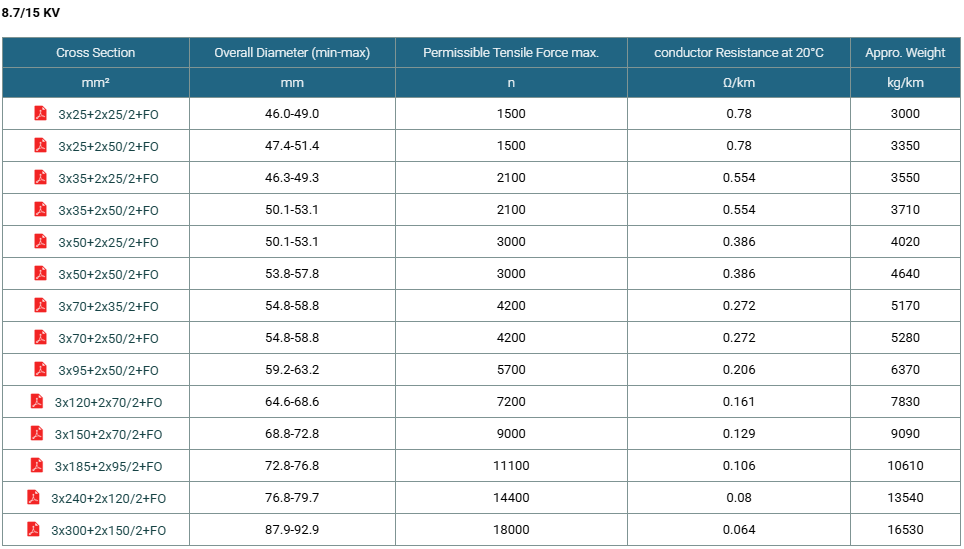Viewport: 964px width, 549px height.
Task: Open the 3x70+2x50/2+FO cross section link
Action: click(x=108, y=338)
